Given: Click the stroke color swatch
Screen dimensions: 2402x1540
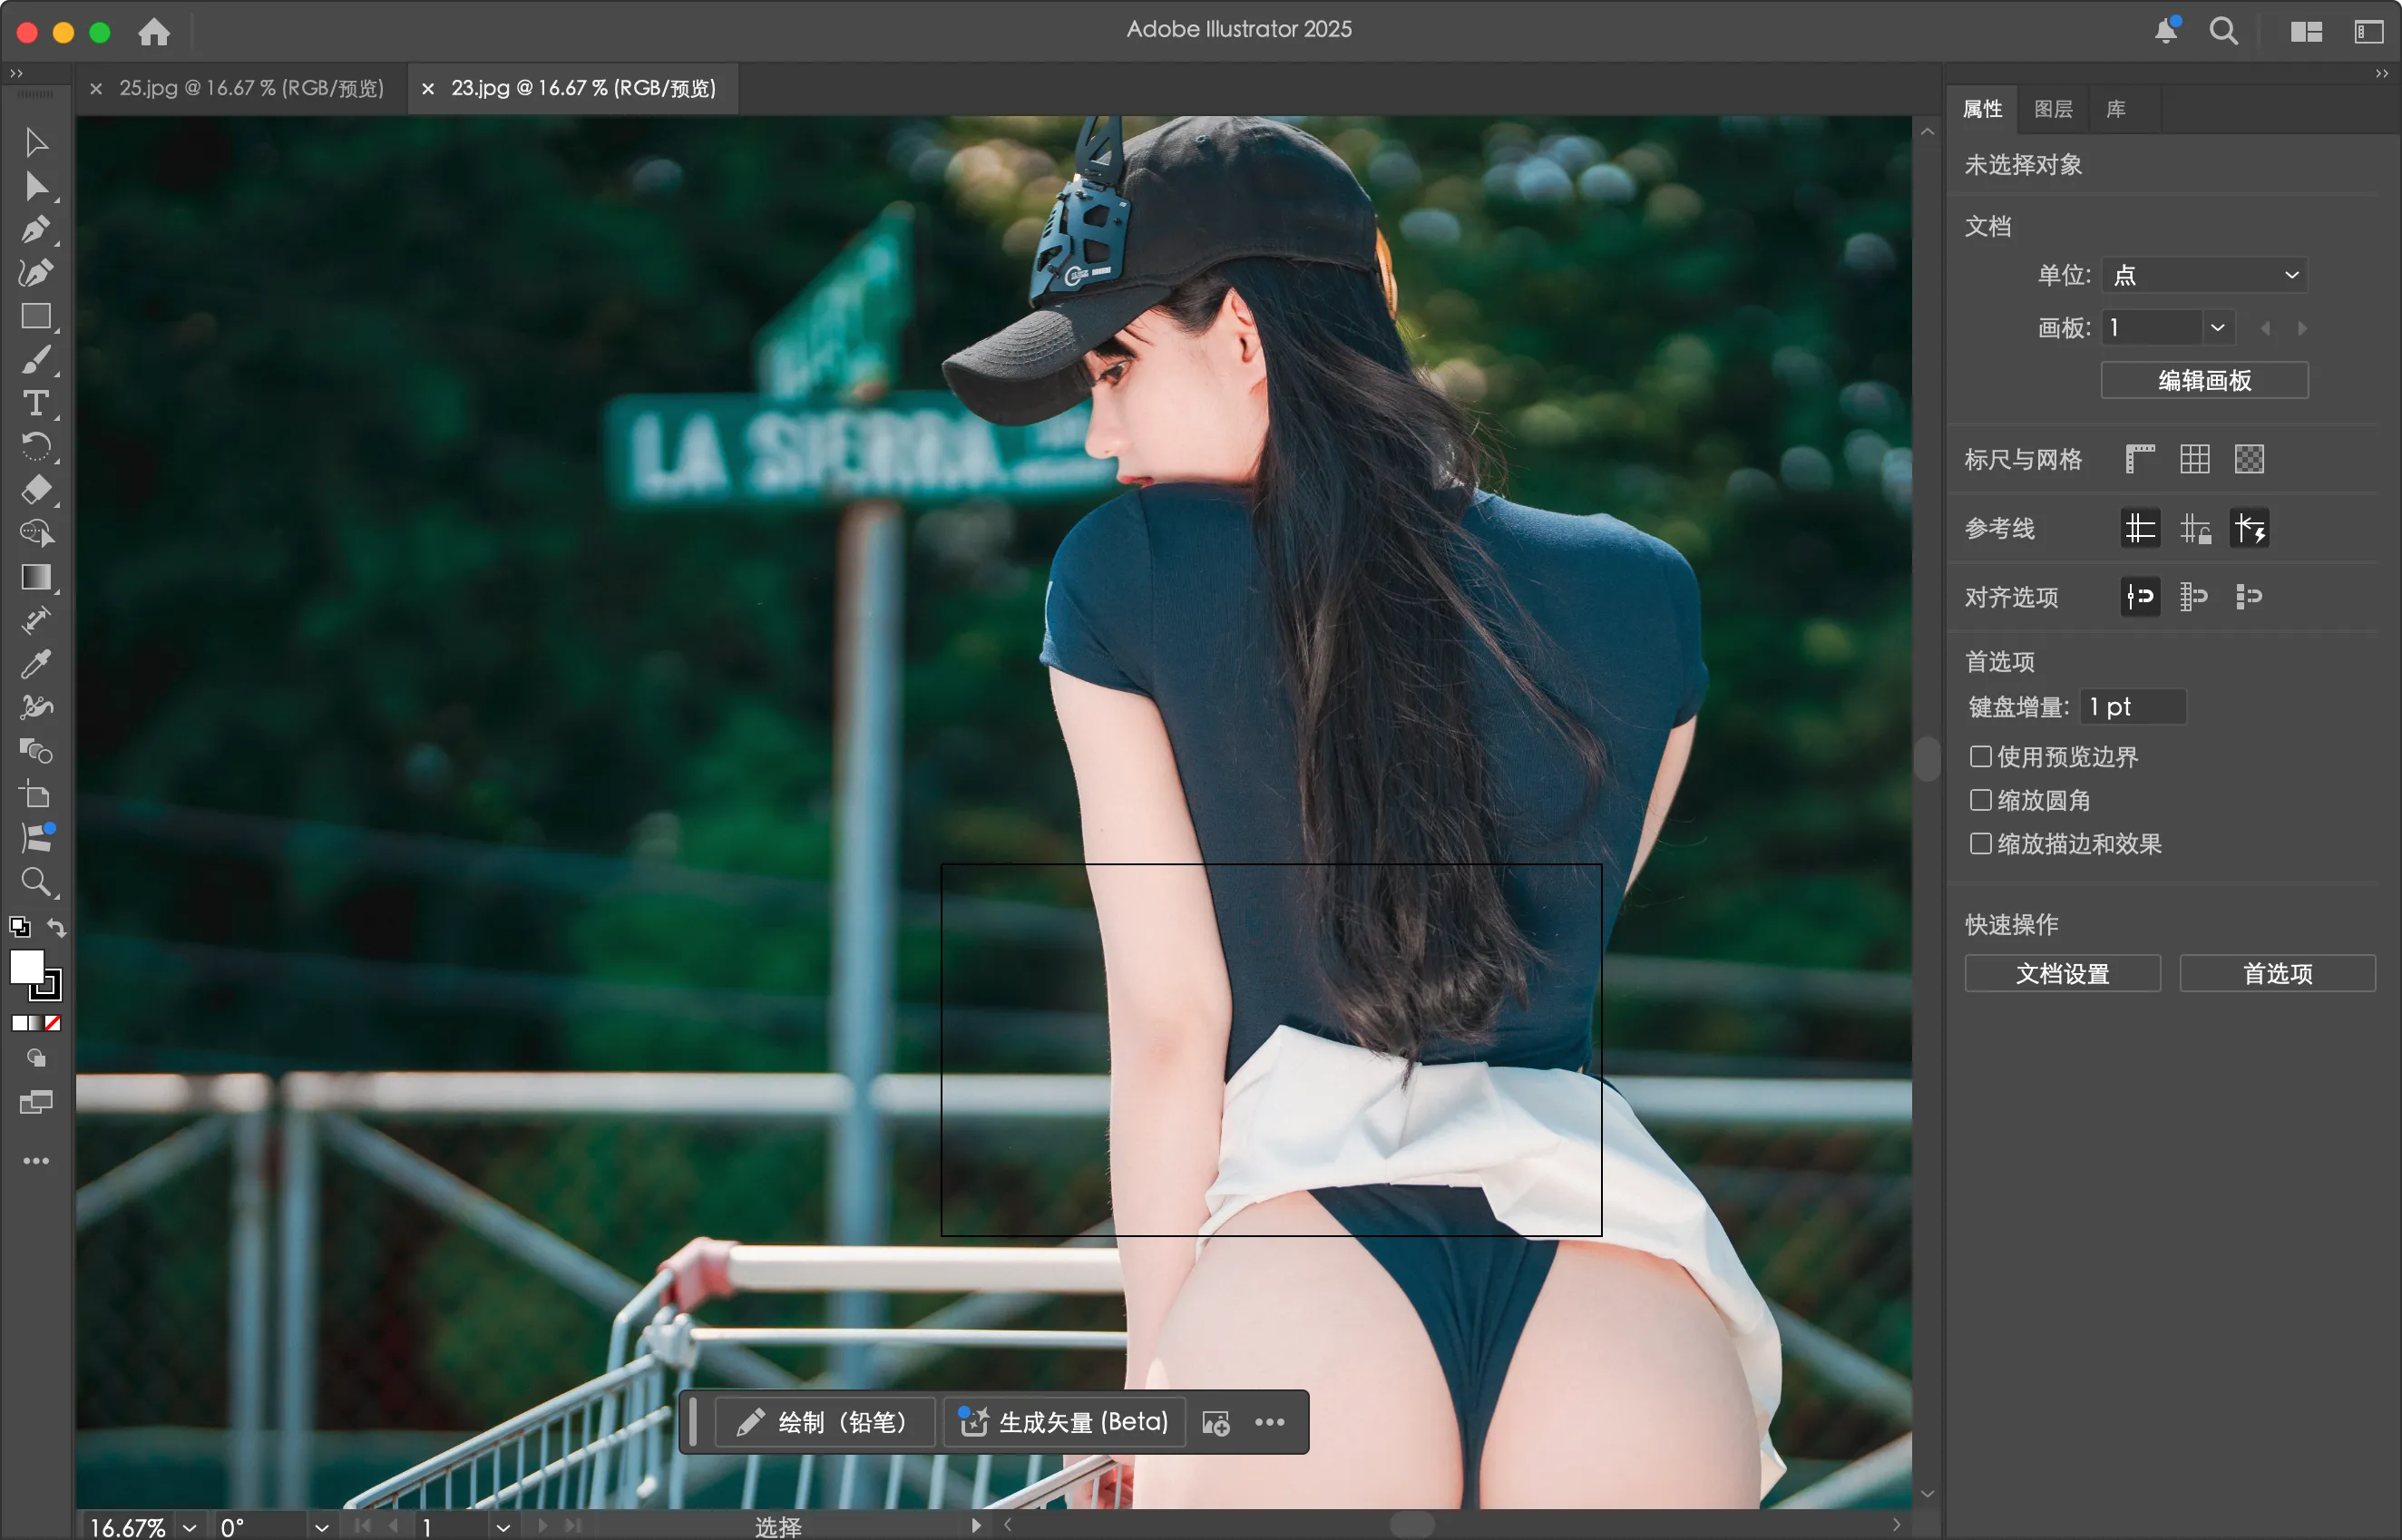Looking at the screenshot, I should (46, 985).
